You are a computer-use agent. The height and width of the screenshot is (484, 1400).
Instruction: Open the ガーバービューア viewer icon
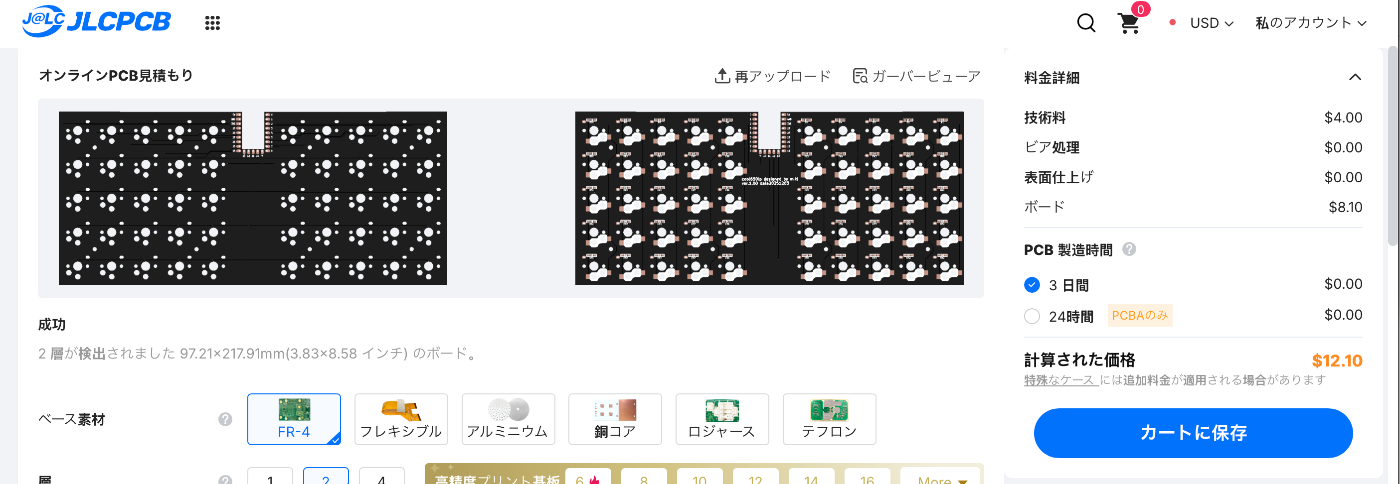point(860,76)
